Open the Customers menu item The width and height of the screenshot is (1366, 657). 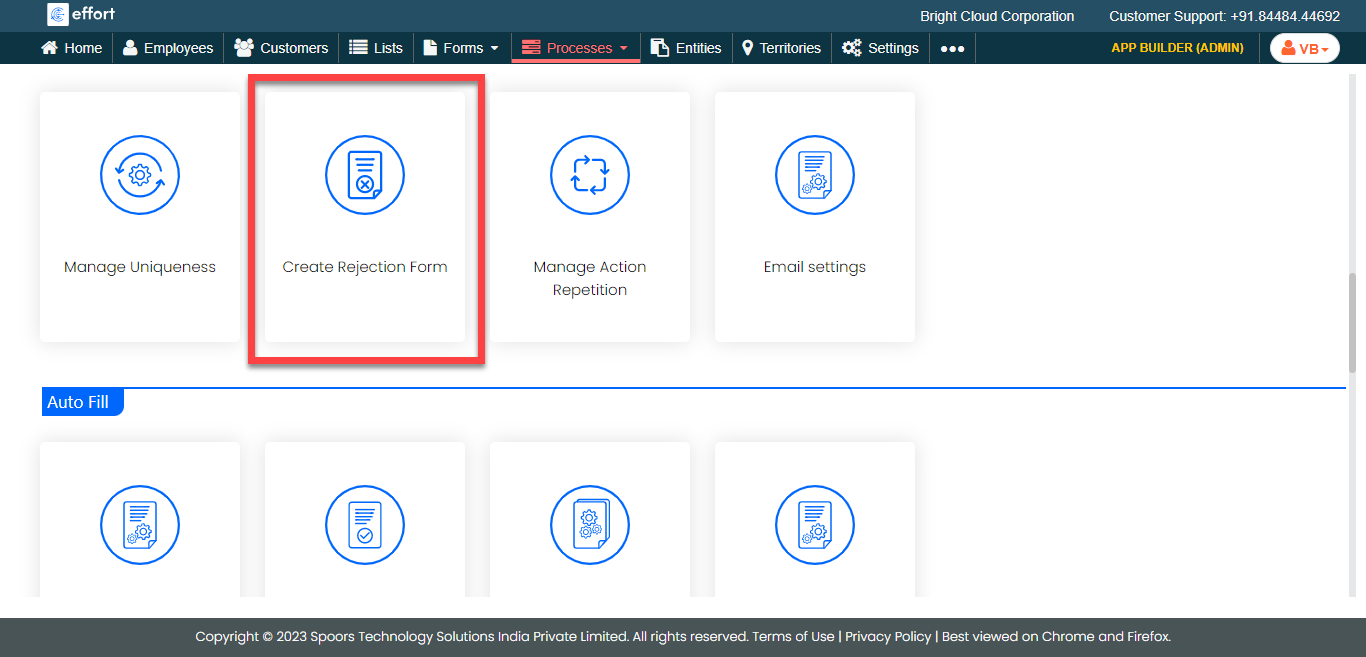tap(281, 48)
